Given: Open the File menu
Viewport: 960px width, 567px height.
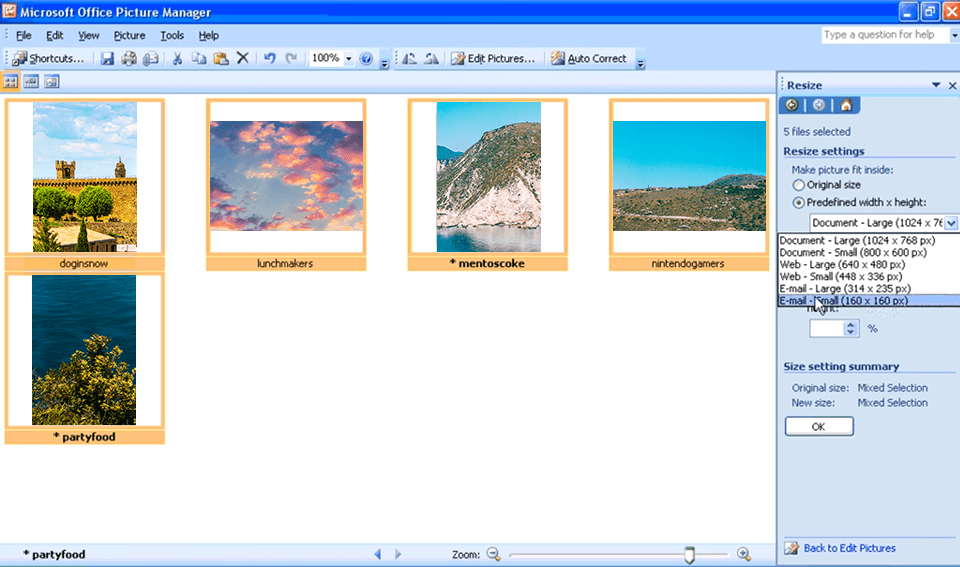Looking at the screenshot, I should pyautogui.click(x=23, y=36).
